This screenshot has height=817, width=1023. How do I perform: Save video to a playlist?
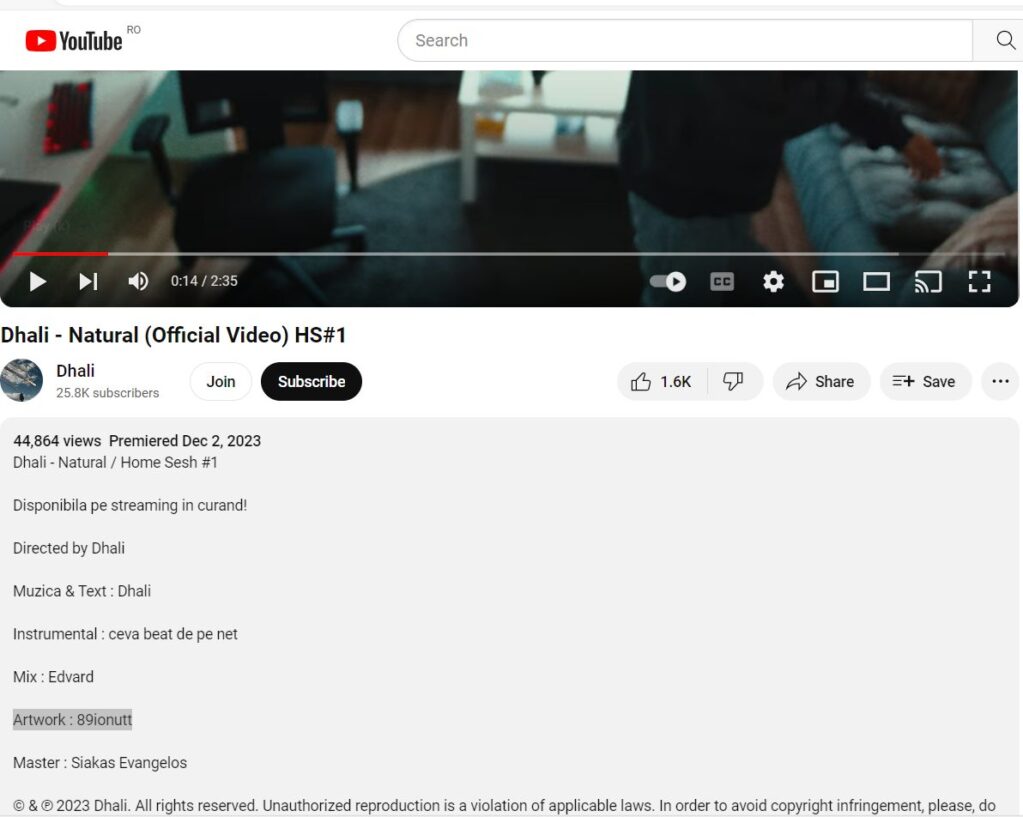tap(925, 382)
